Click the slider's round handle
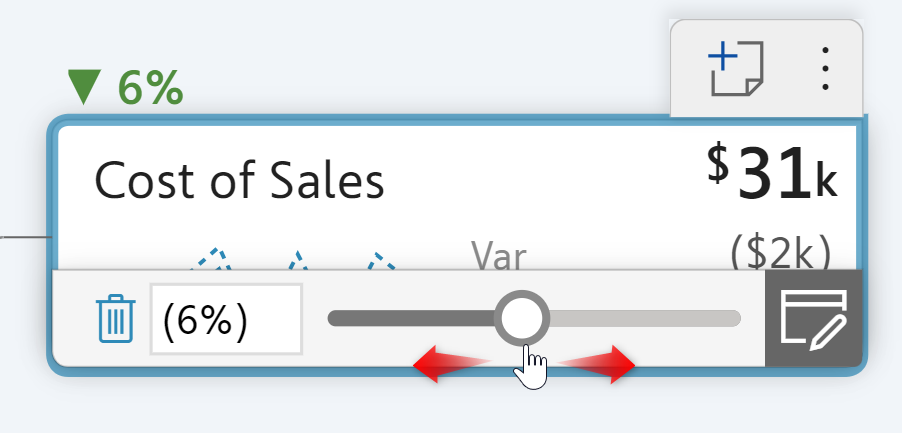The height and width of the screenshot is (433, 902). tap(521, 318)
